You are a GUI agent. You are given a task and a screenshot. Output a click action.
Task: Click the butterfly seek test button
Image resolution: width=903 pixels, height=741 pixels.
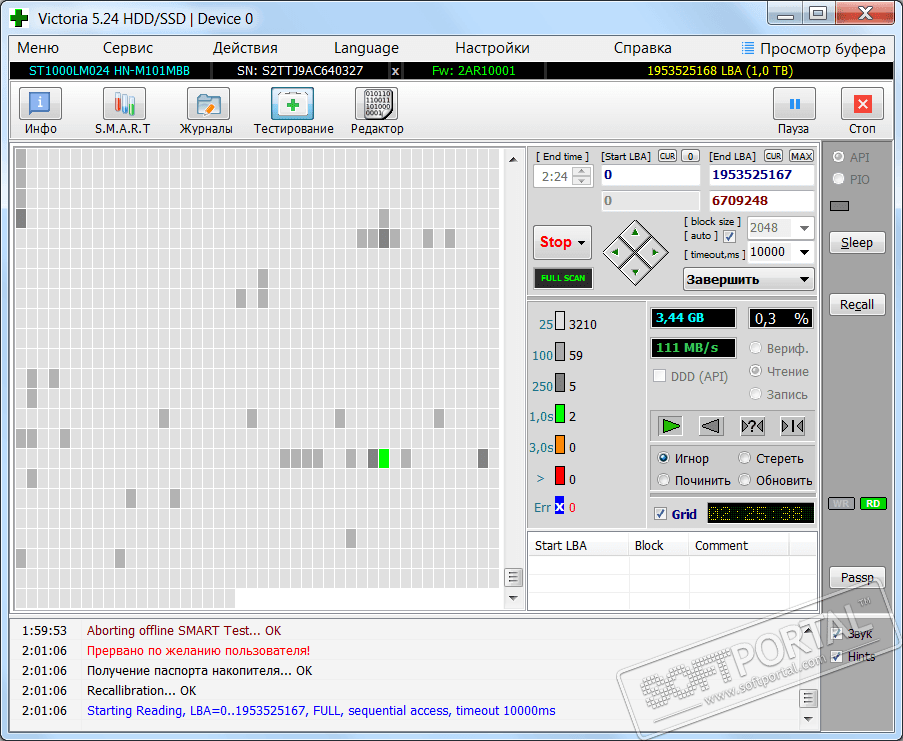(752, 426)
